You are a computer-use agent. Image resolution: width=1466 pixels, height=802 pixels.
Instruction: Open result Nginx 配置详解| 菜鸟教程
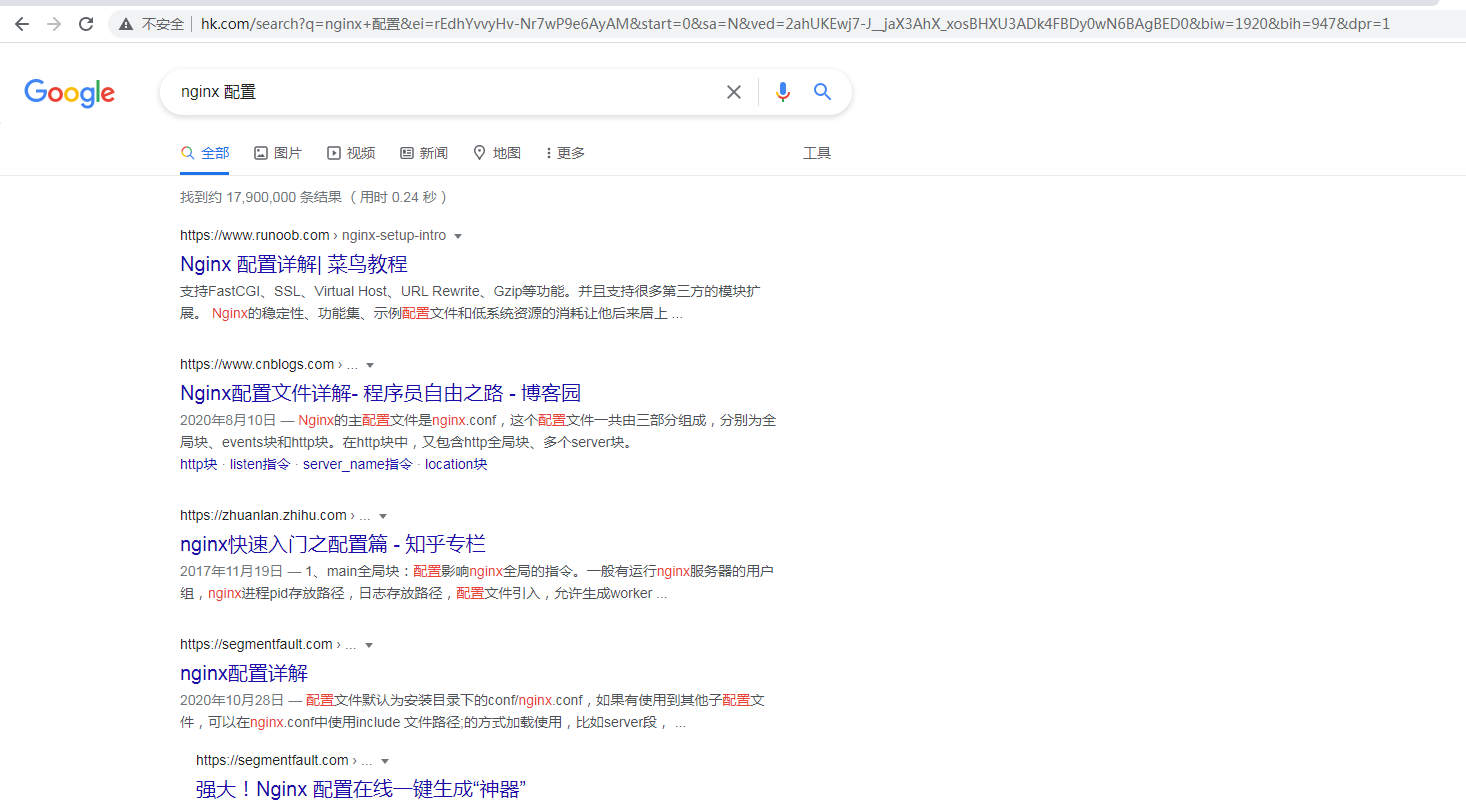pos(294,264)
